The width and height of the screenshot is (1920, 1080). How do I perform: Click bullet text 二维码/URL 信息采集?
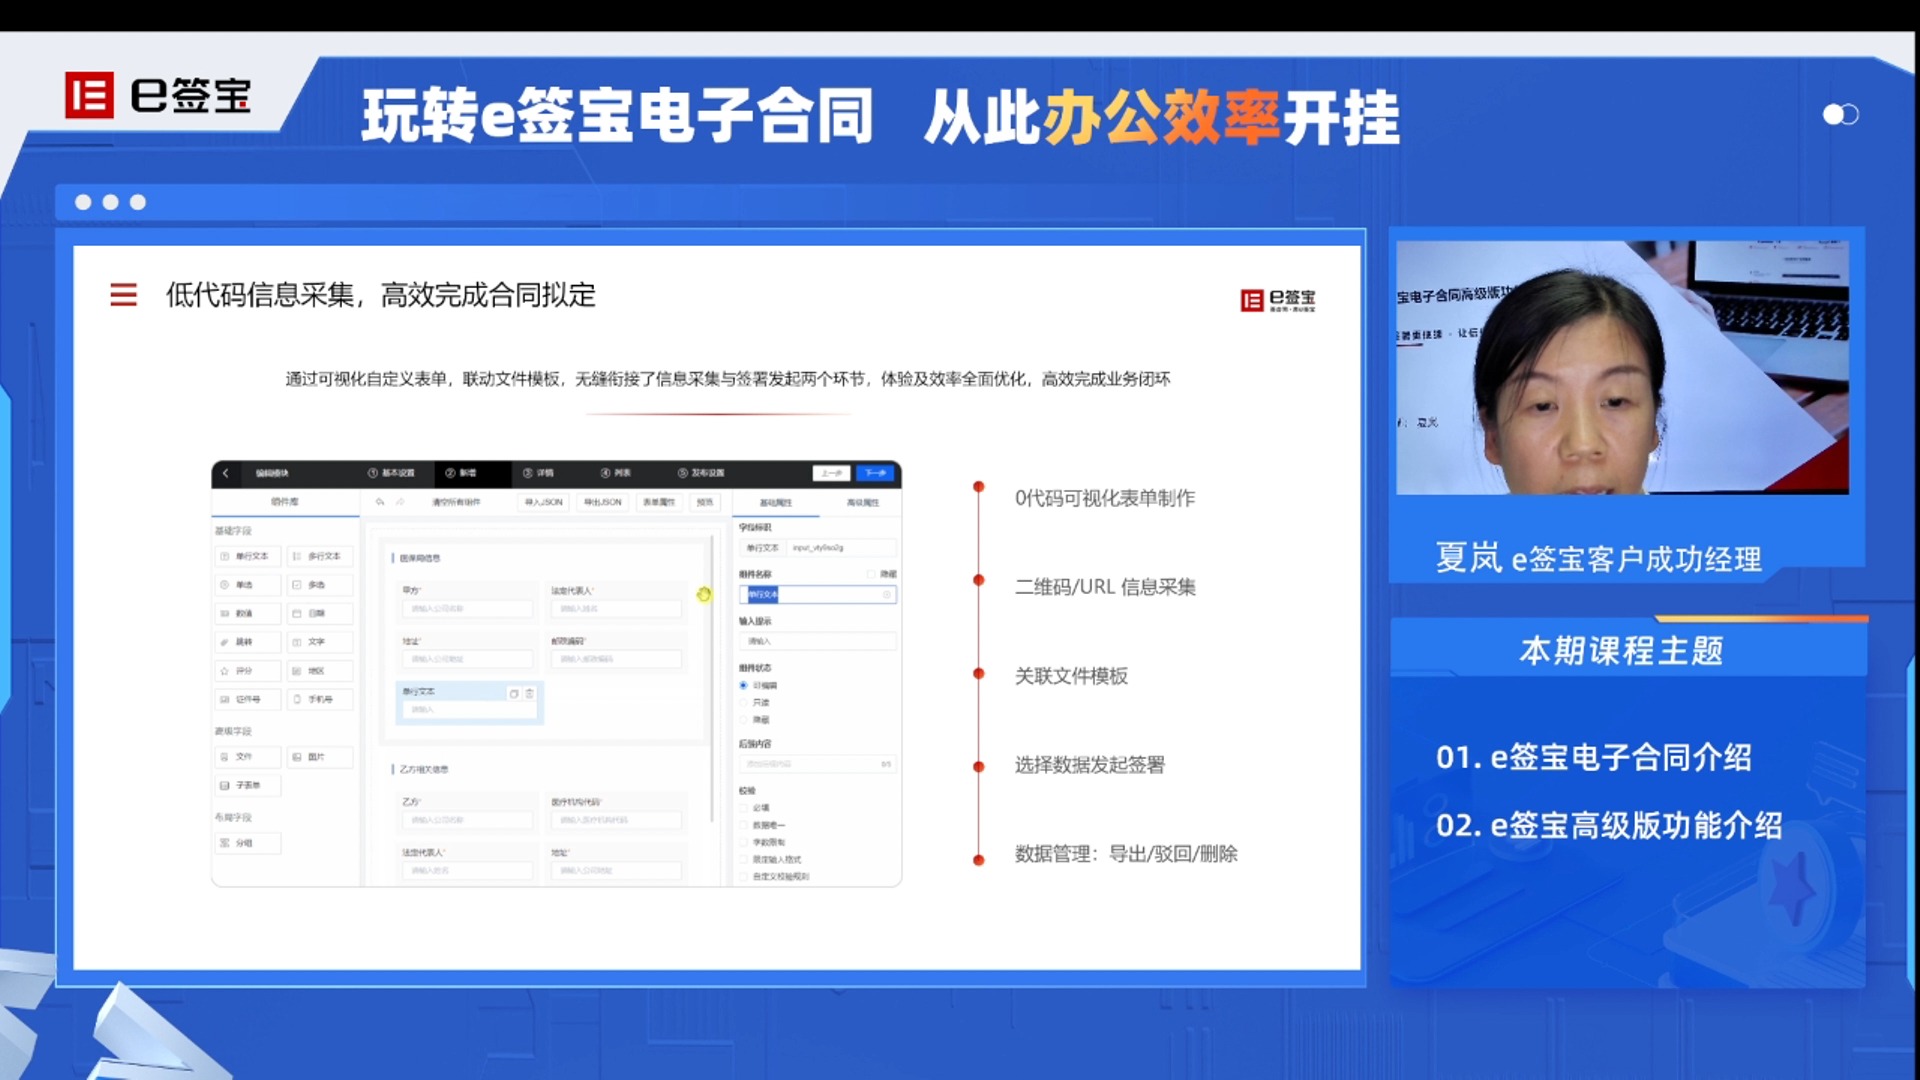[x=1105, y=587]
